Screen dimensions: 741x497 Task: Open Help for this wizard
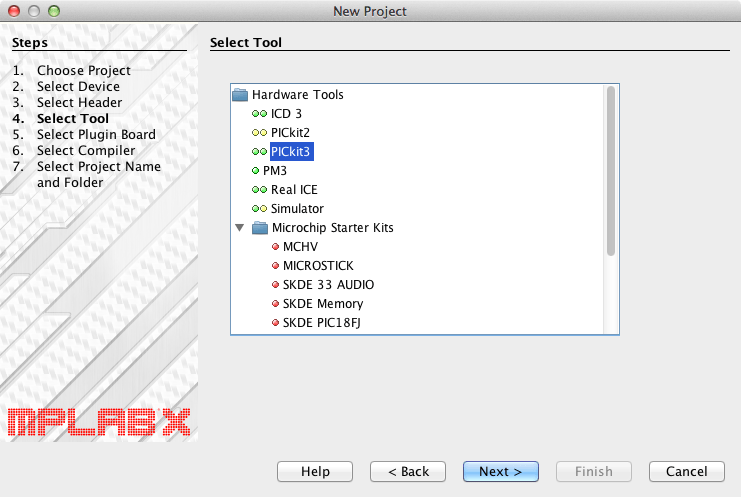pos(315,471)
